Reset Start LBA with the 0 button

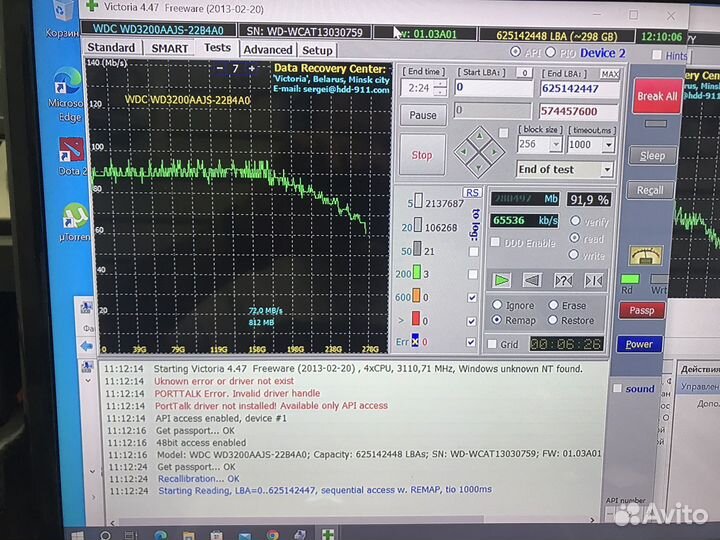coord(524,73)
